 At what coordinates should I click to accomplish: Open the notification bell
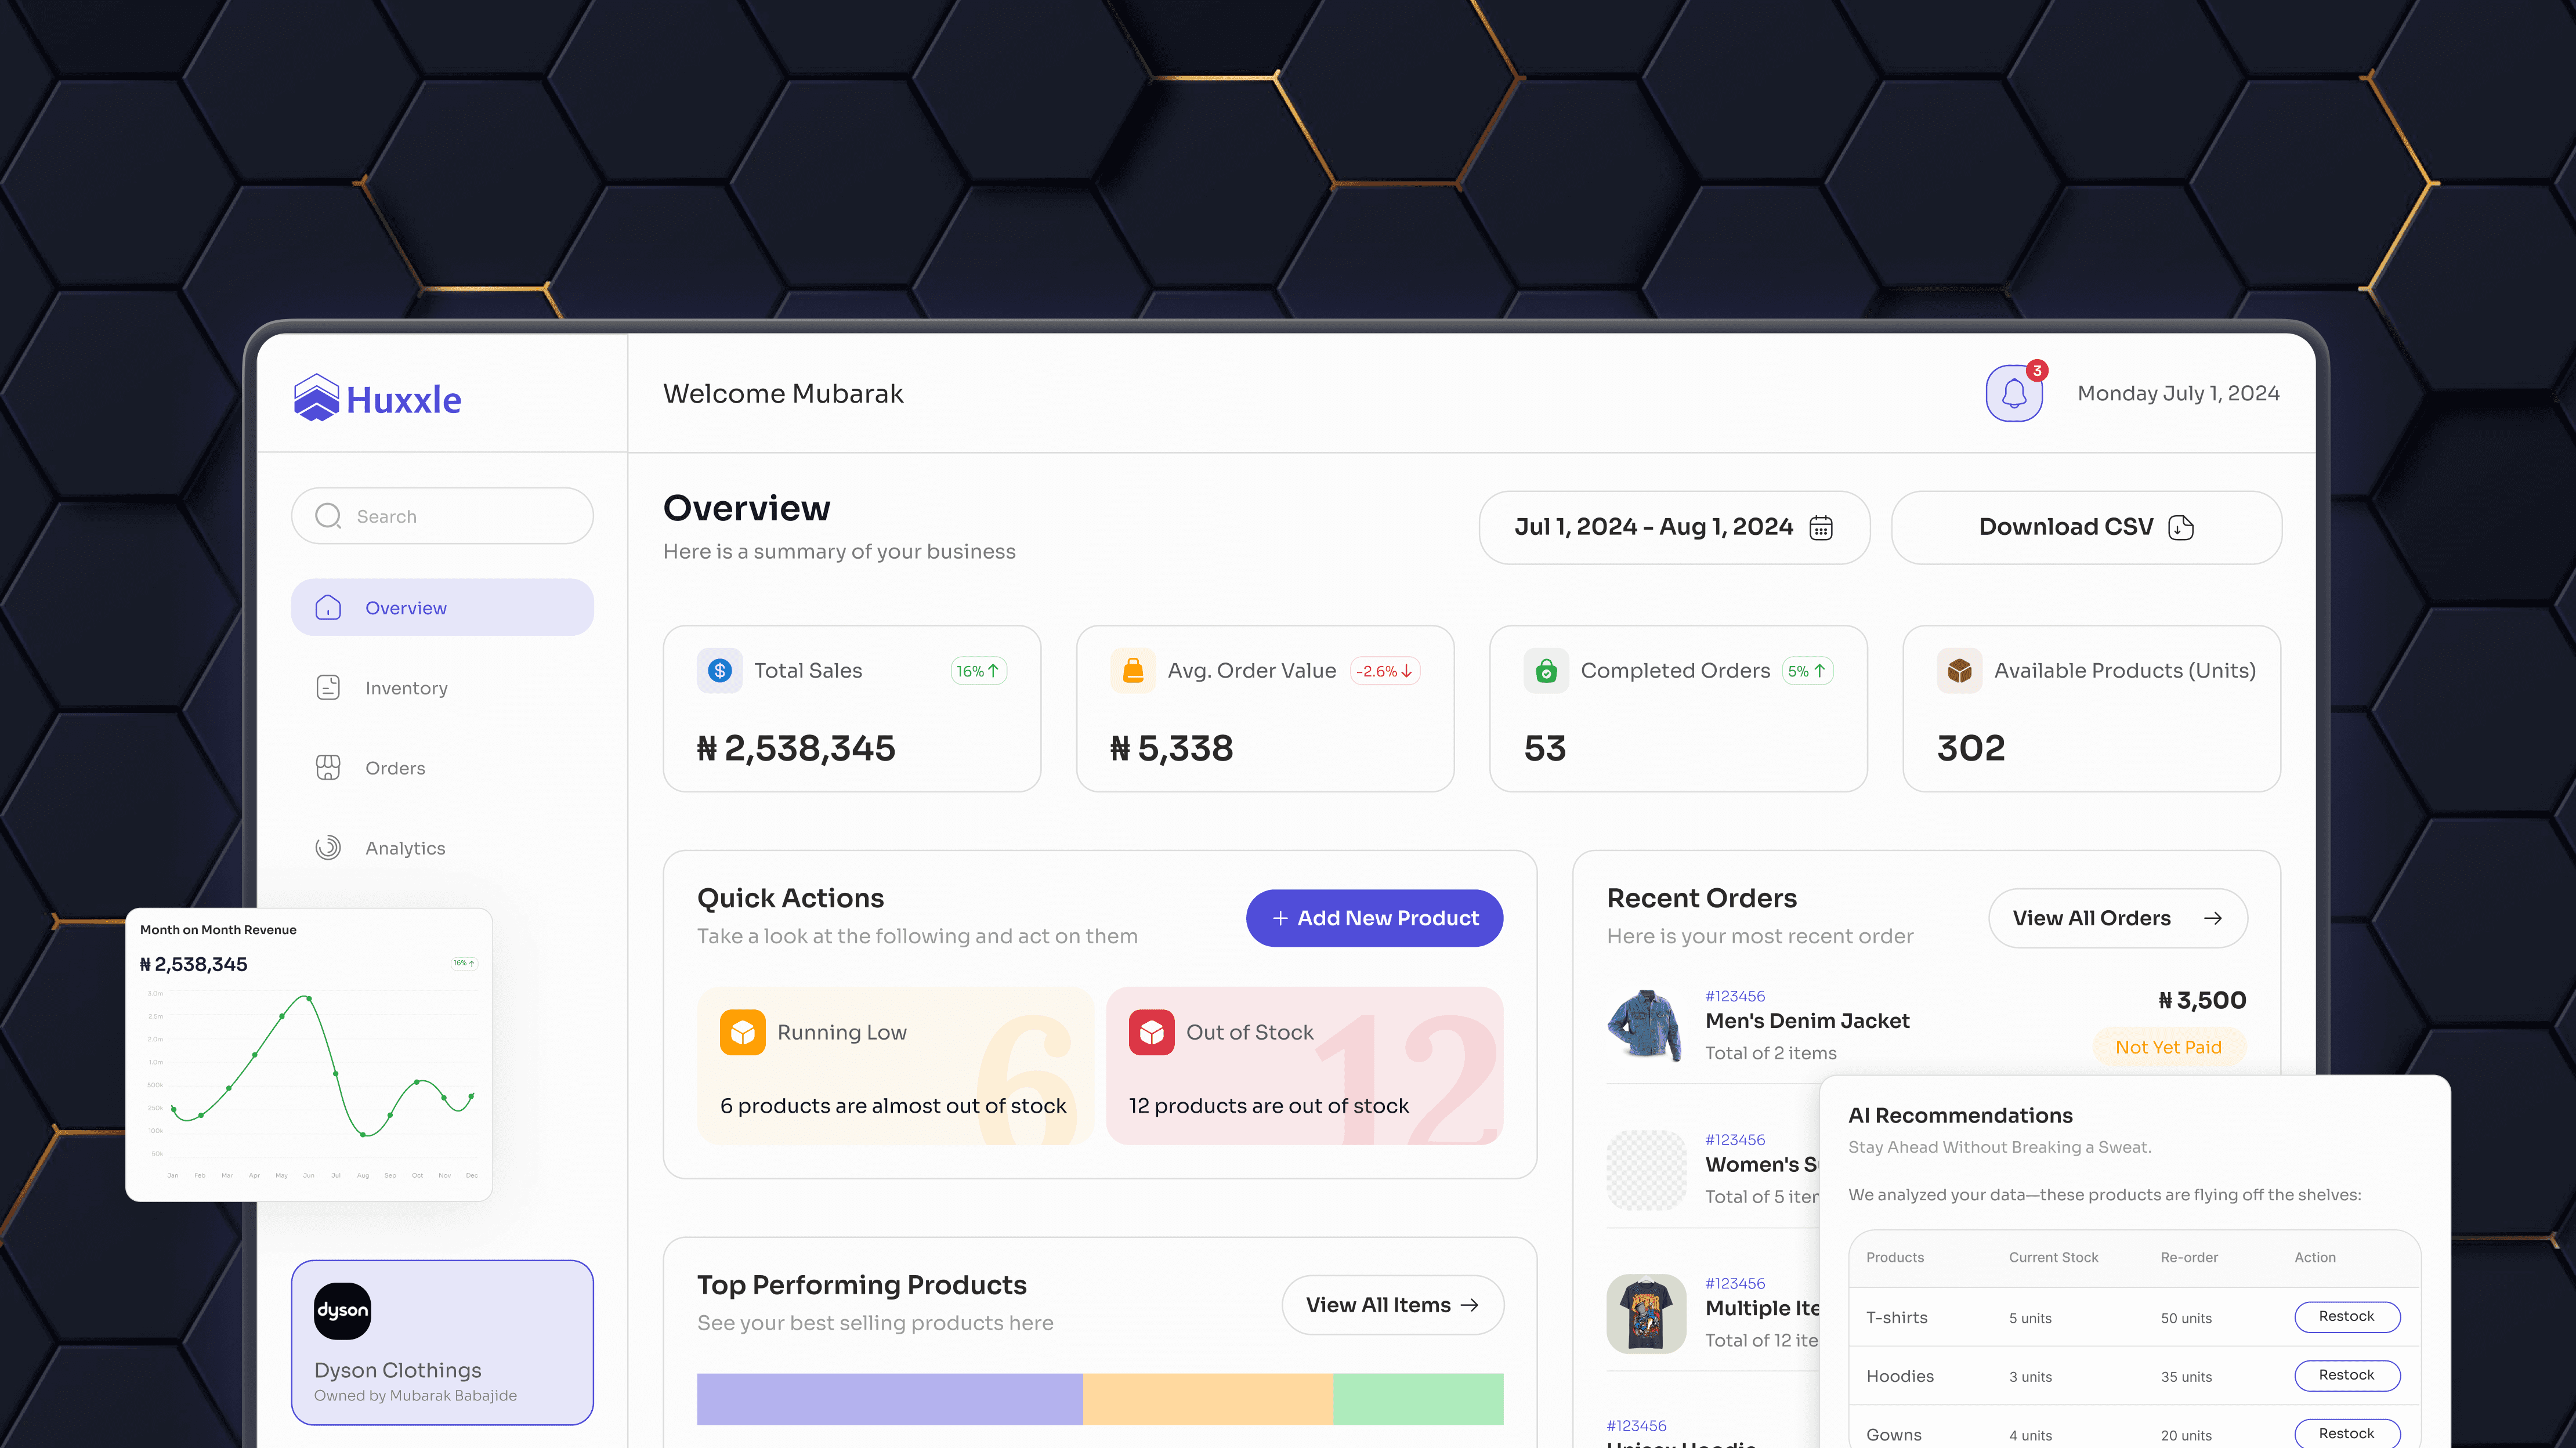[2014, 394]
